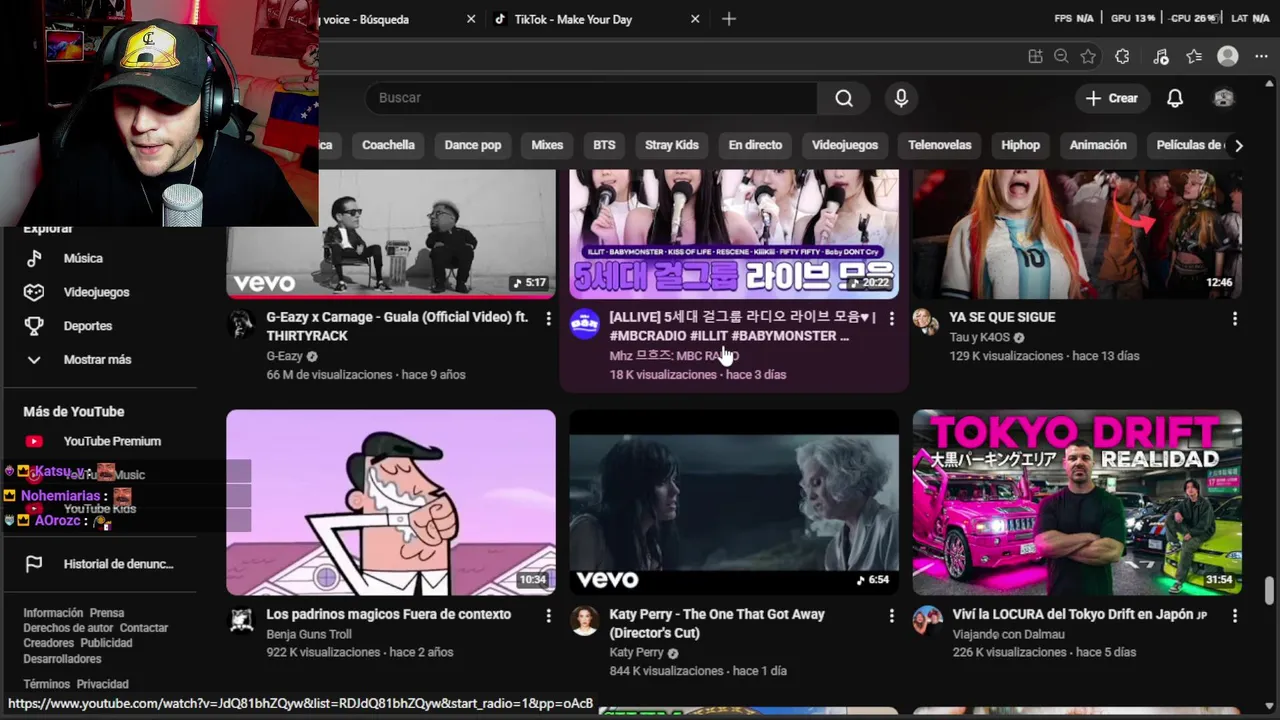
Task: Open Benja Guns Troll channel name
Action: (x=309, y=634)
